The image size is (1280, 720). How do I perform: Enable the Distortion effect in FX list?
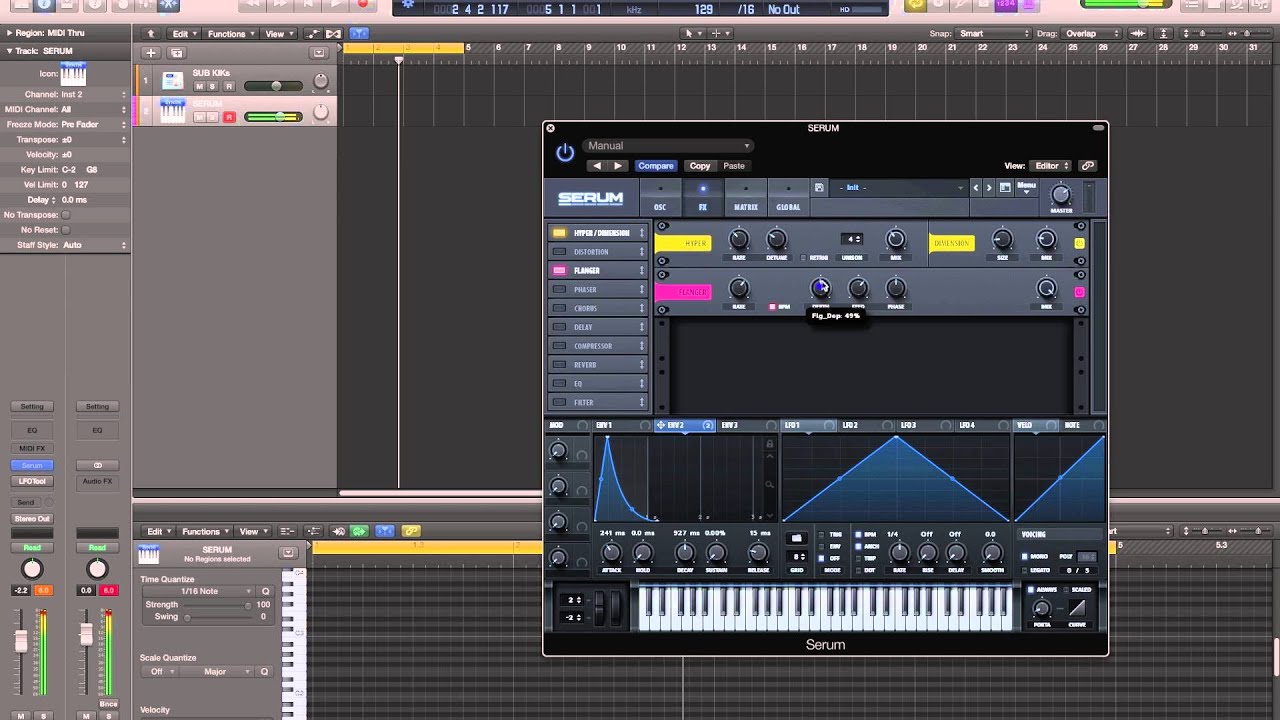click(x=559, y=252)
